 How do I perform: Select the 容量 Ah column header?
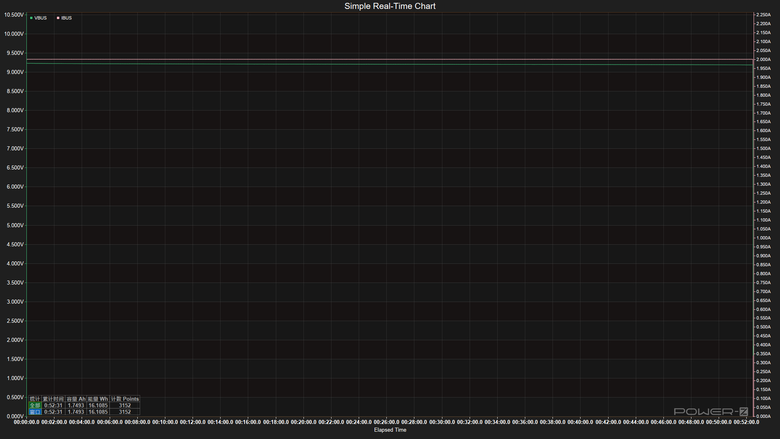(76, 399)
